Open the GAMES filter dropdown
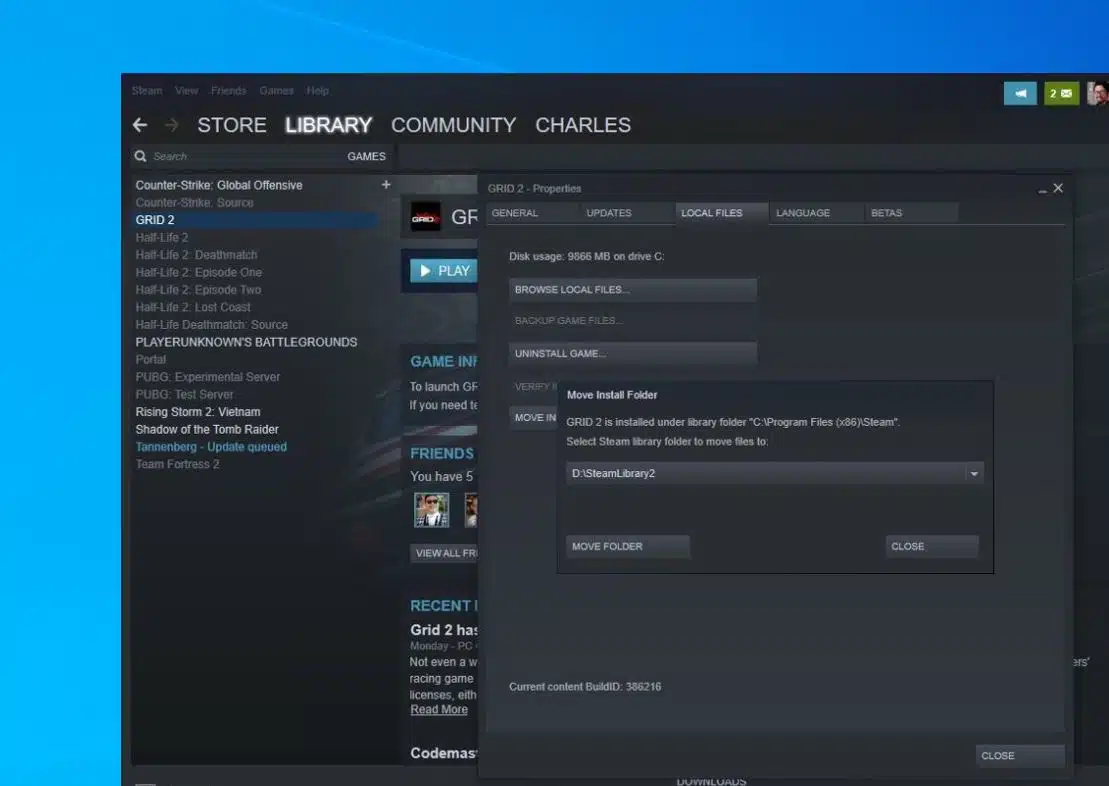 pyautogui.click(x=366, y=156)
